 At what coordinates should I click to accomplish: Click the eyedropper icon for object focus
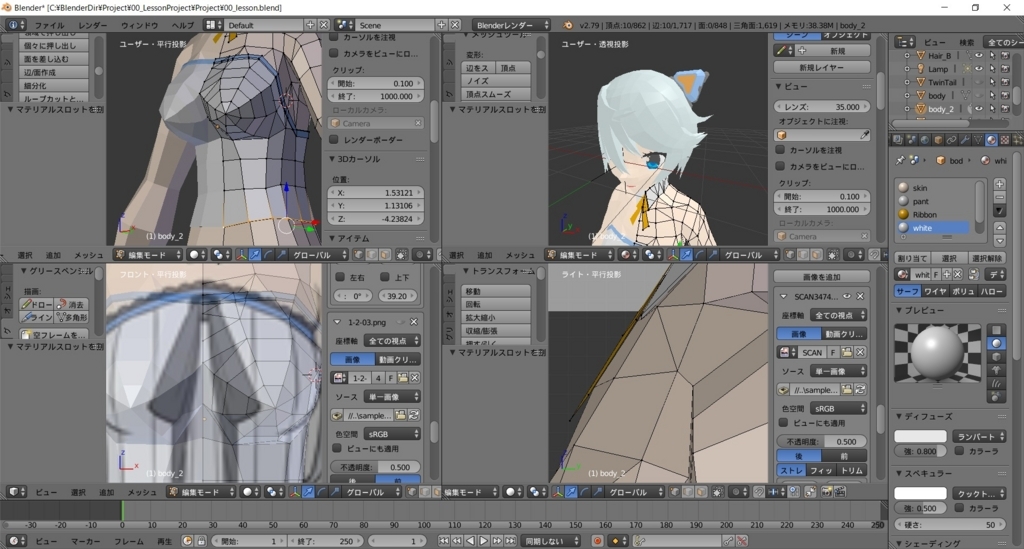[x=865, y=135]
